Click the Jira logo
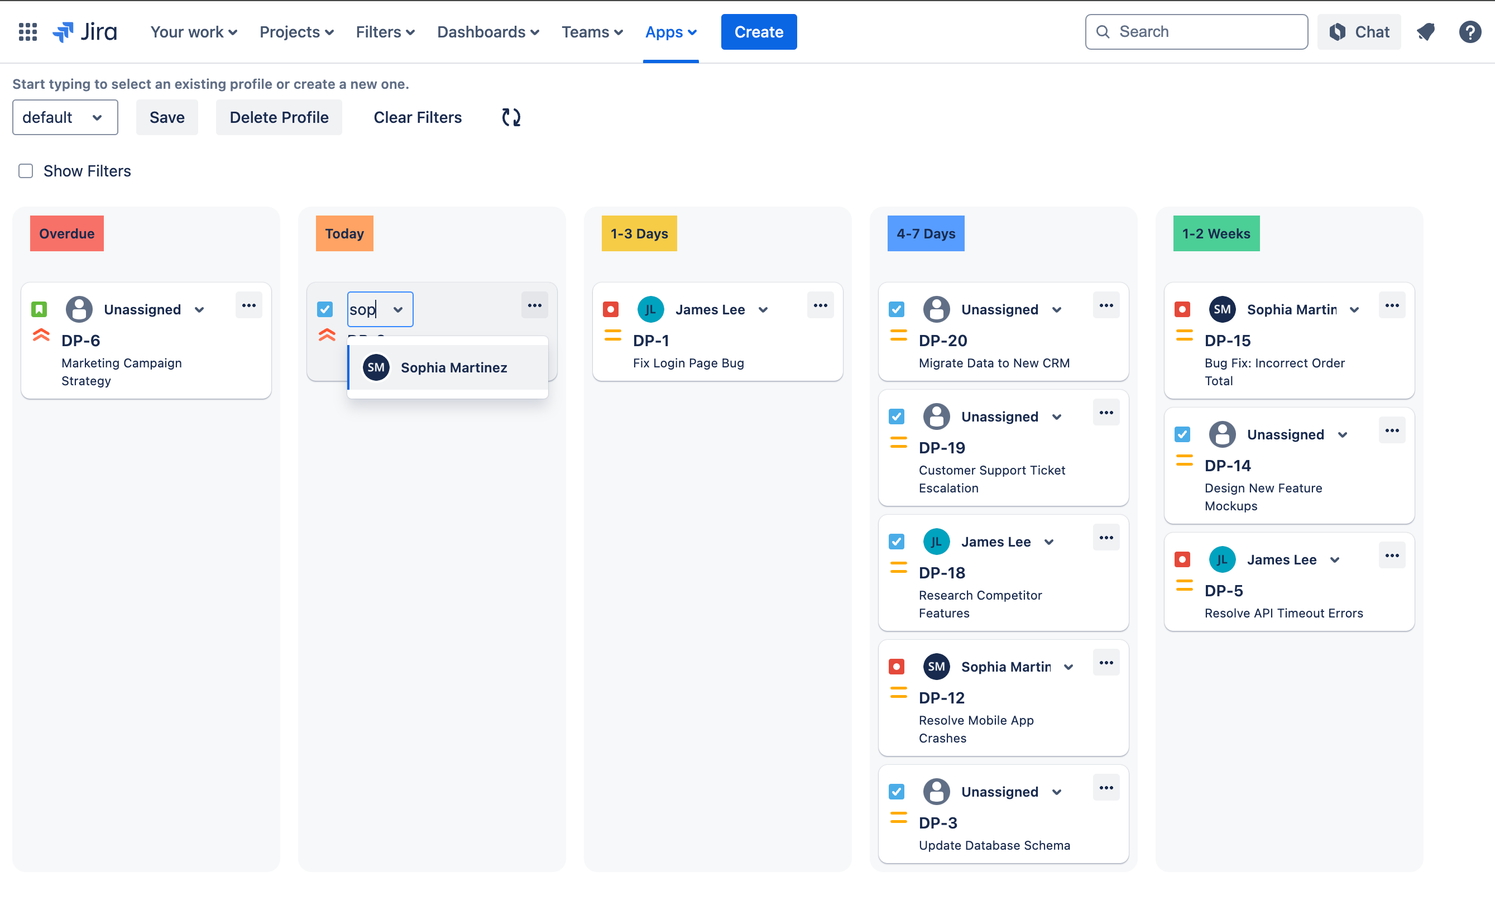1495x900 pixels. coord(85,32)
